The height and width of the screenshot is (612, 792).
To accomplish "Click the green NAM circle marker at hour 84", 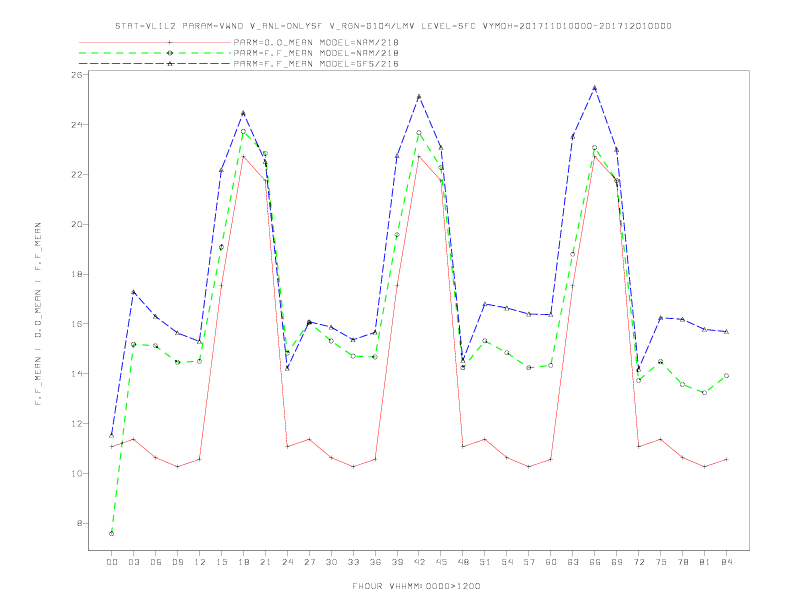I will pos(726,376).
